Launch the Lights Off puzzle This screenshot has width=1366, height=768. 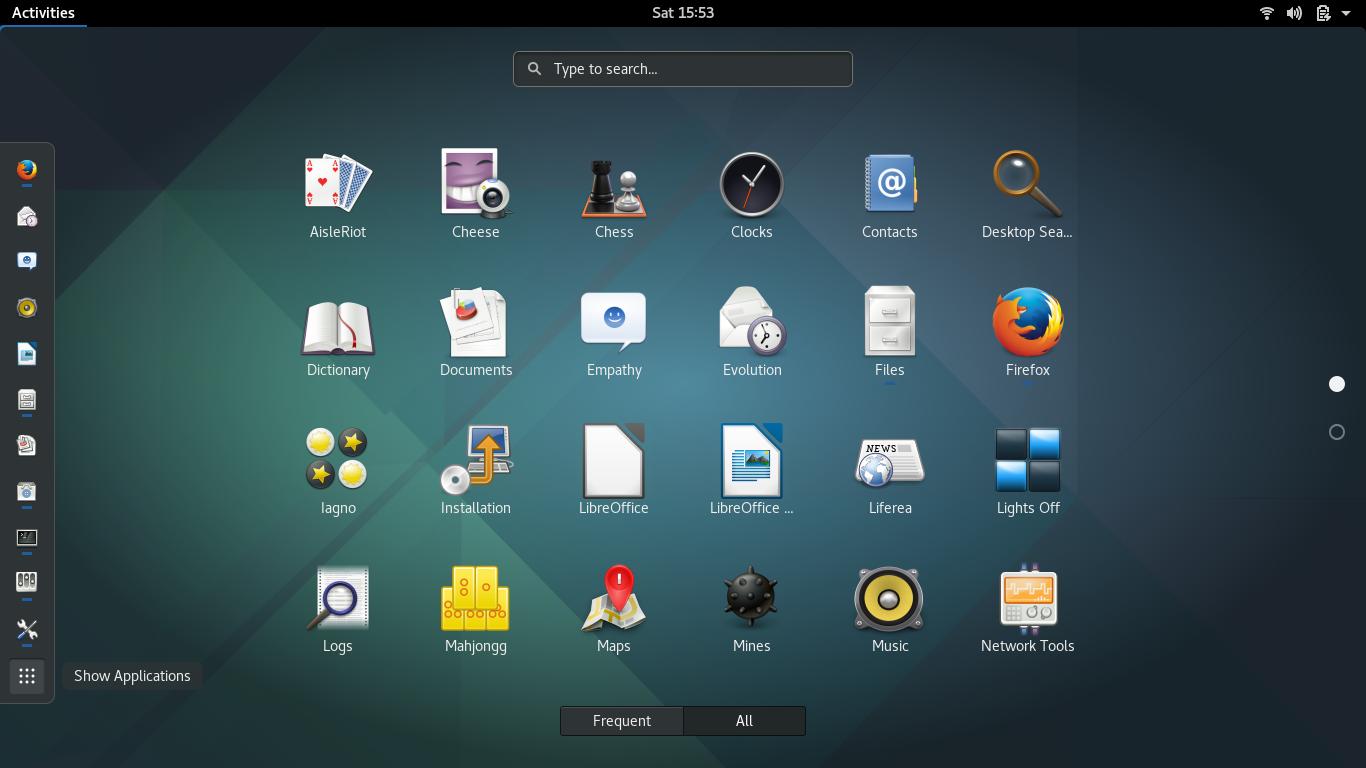[x=1028, y=469]
